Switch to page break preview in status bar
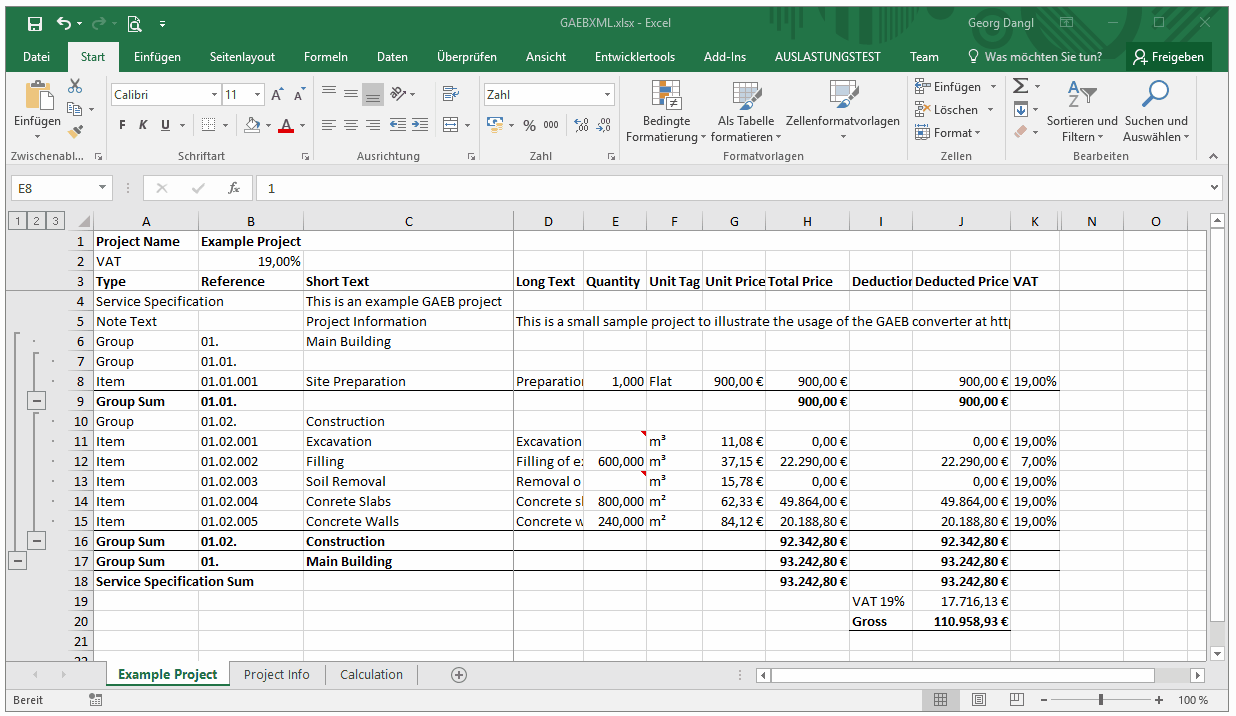This screenshot has width=1236, height=716. pos(1018,700)
